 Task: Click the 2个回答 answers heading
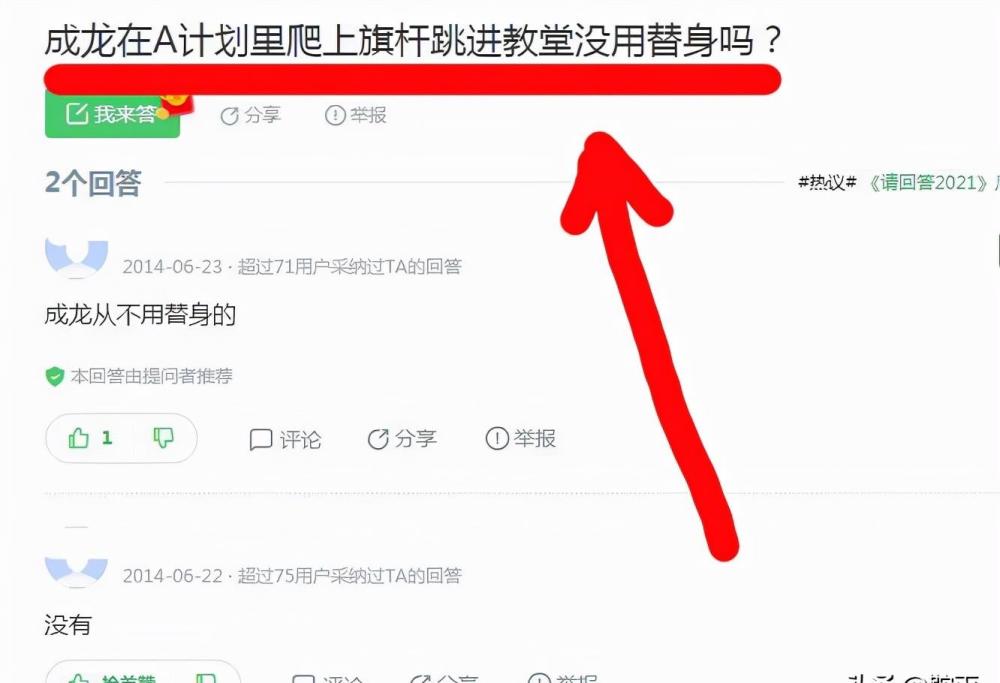point(93,183)
